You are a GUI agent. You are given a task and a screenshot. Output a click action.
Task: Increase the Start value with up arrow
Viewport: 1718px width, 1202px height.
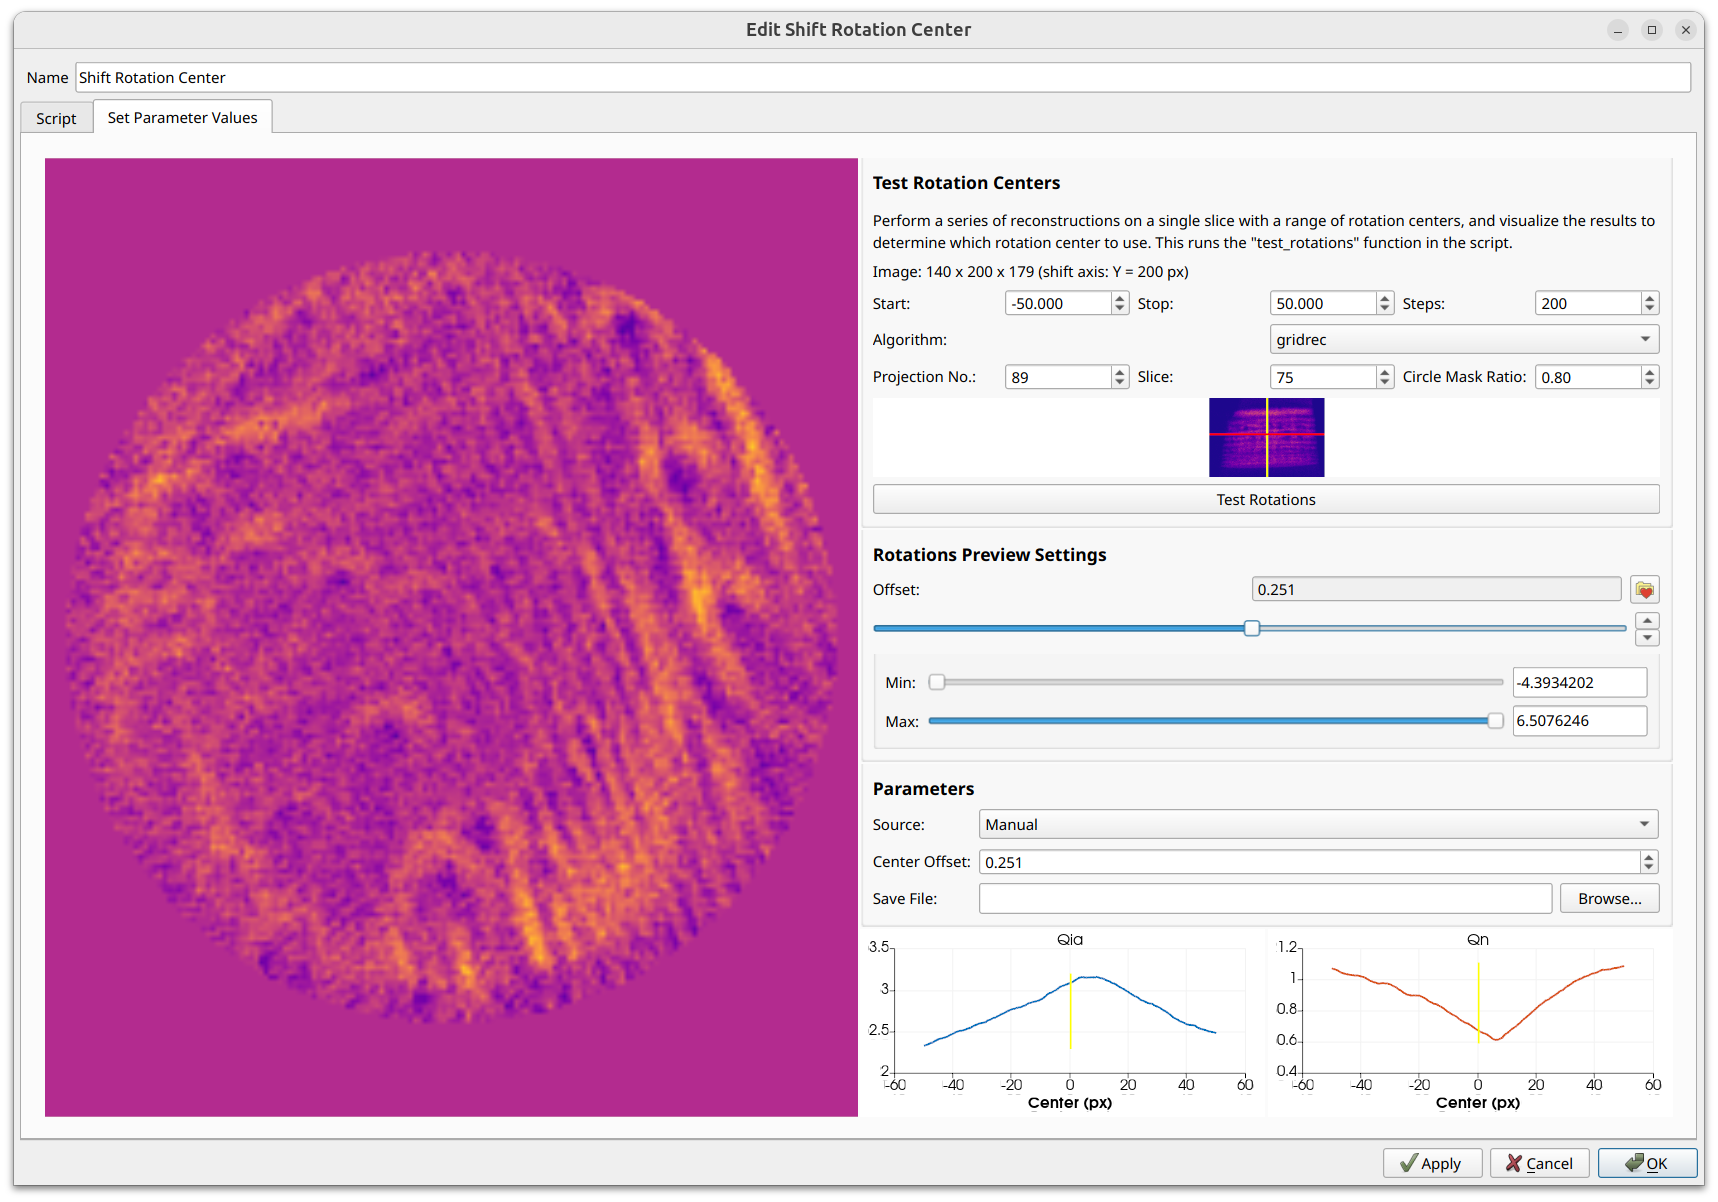pyautogui.click(x=1120, y=297)
